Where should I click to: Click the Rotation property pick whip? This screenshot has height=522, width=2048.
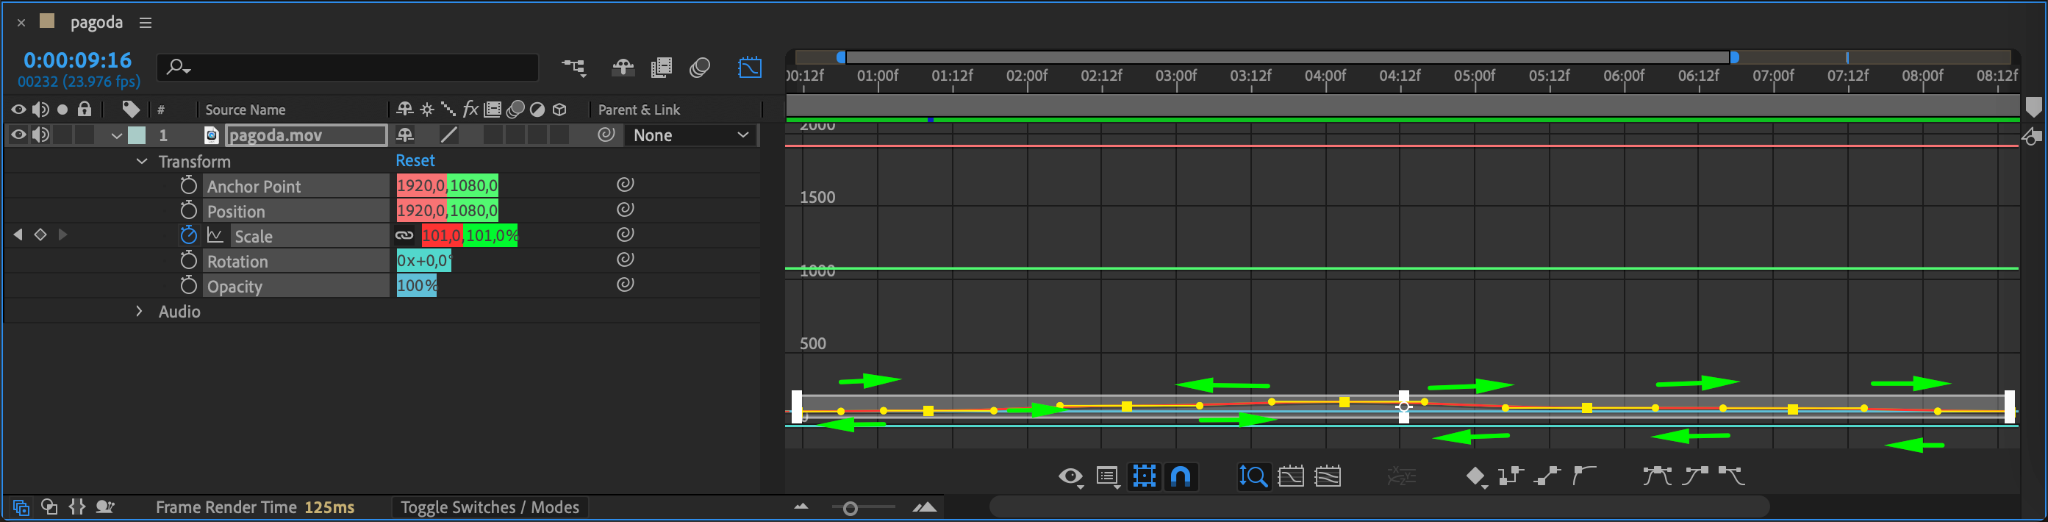tap(625, 259)
